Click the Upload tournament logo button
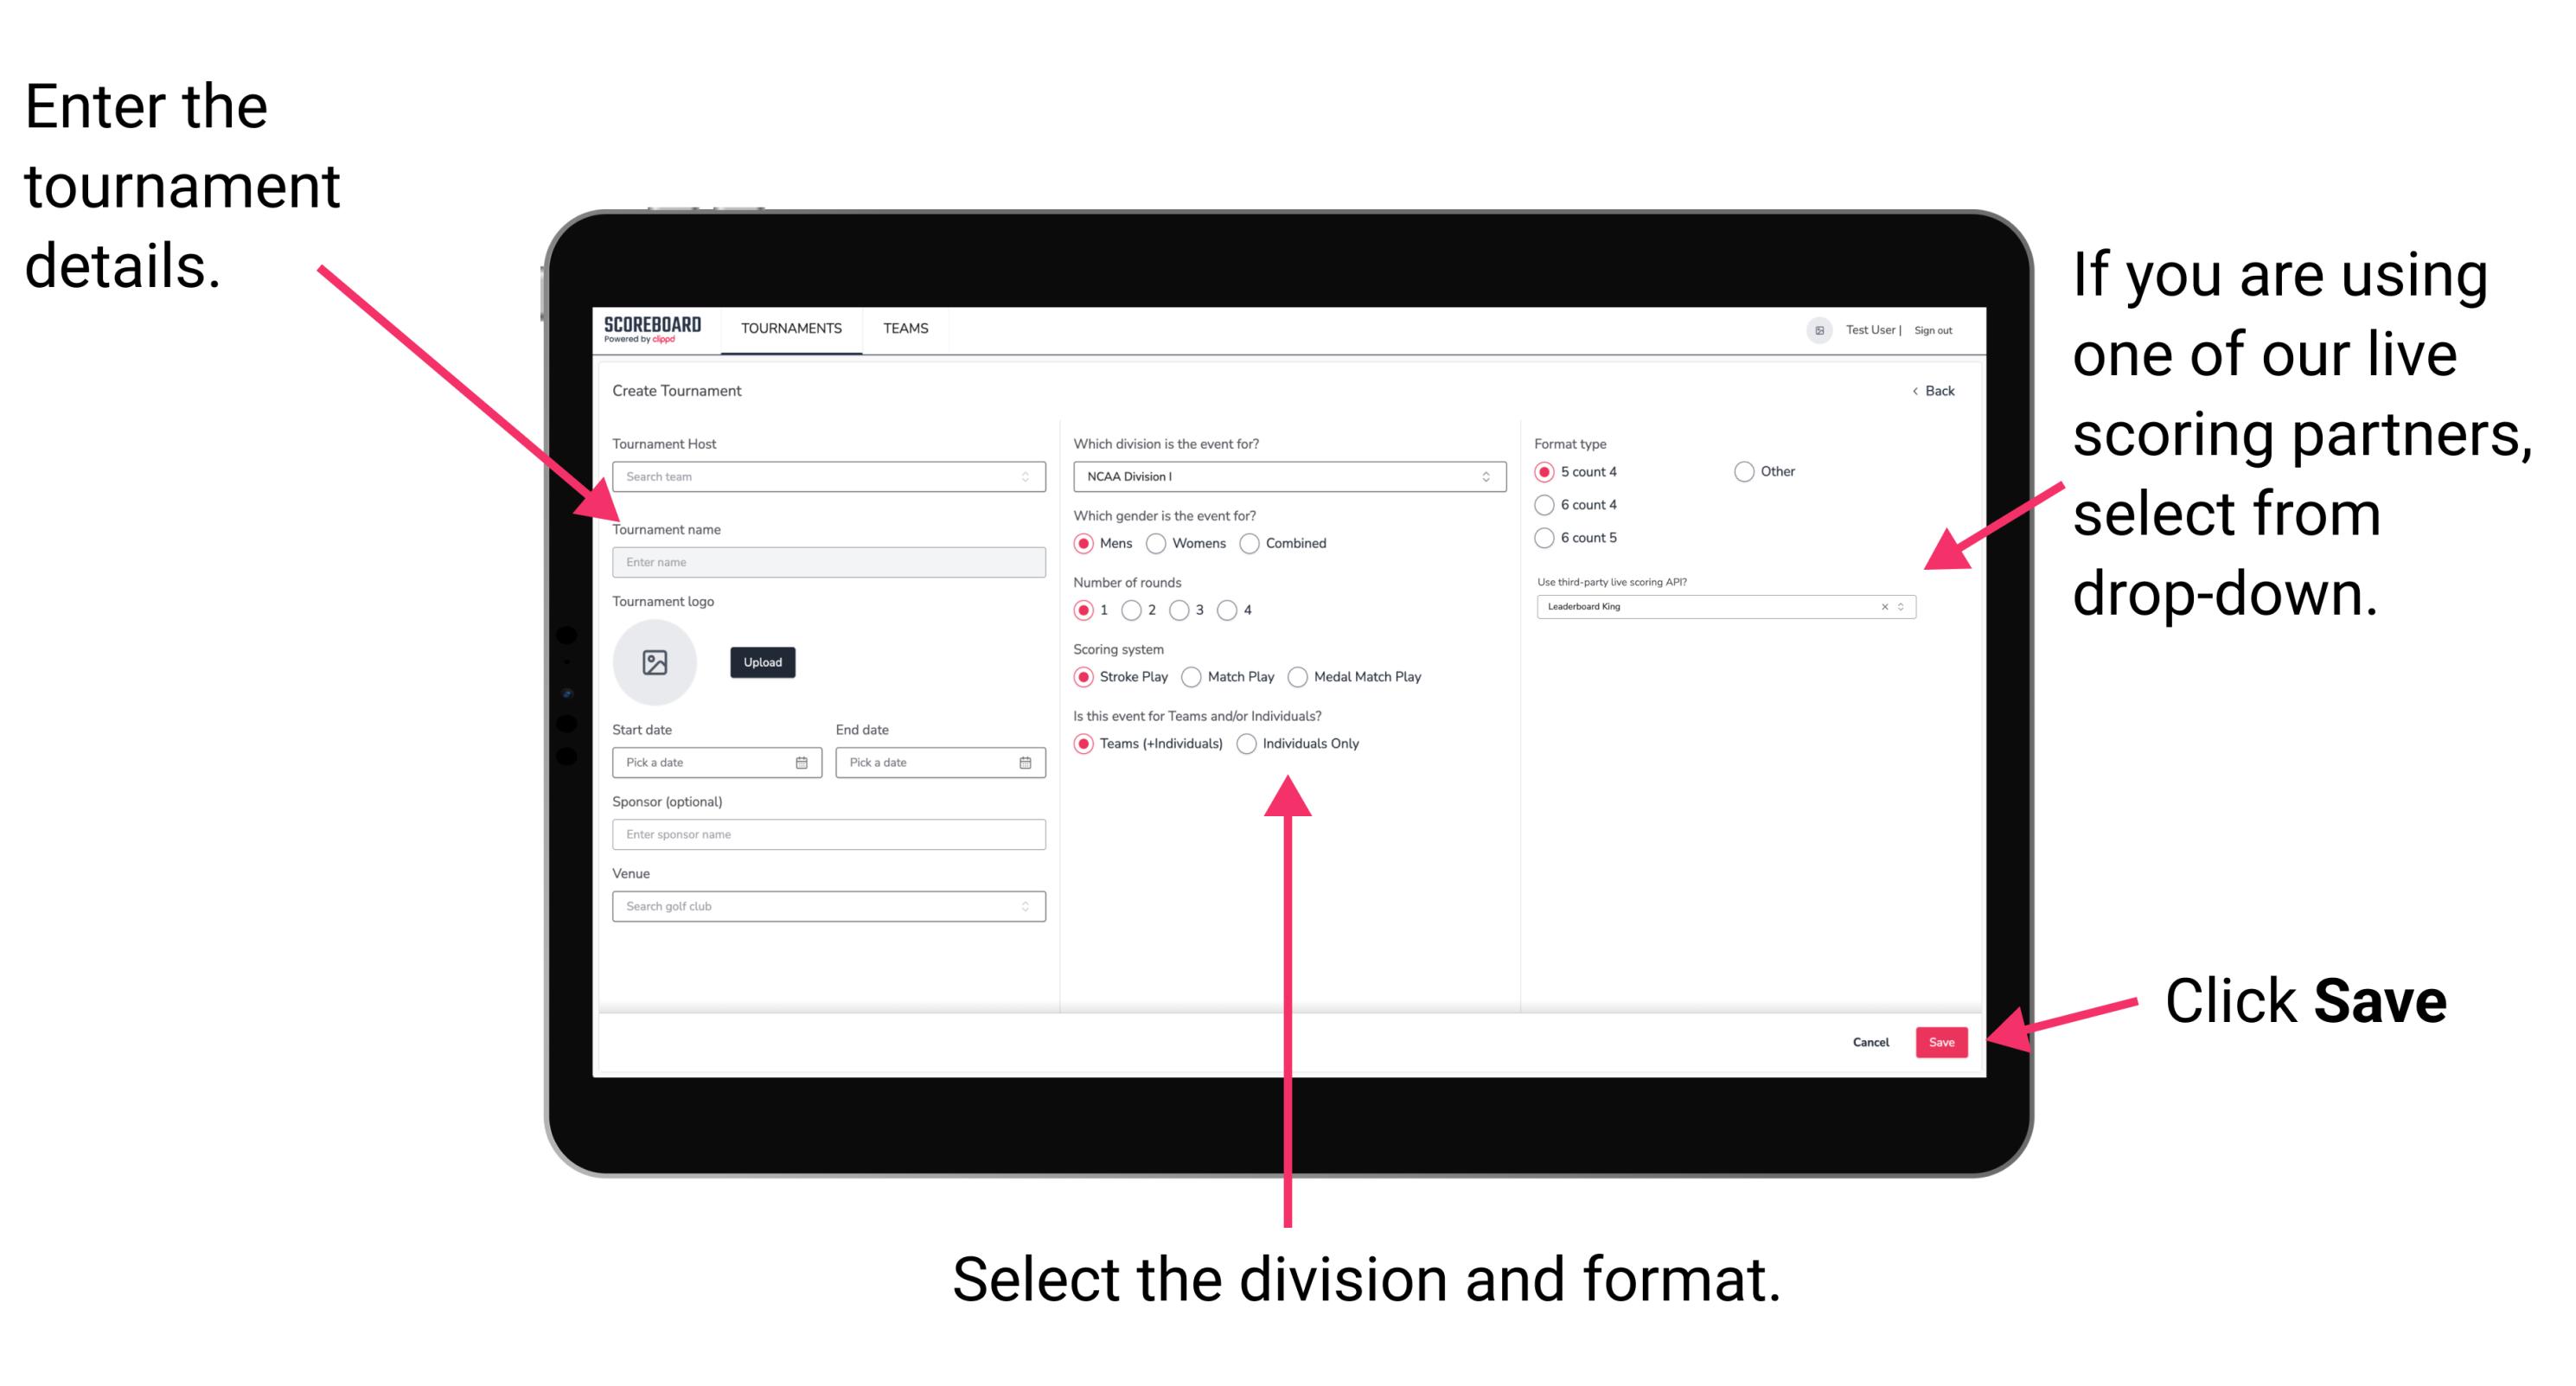The height and width of the screenshot is (1386, 2576). pos(763,662)
